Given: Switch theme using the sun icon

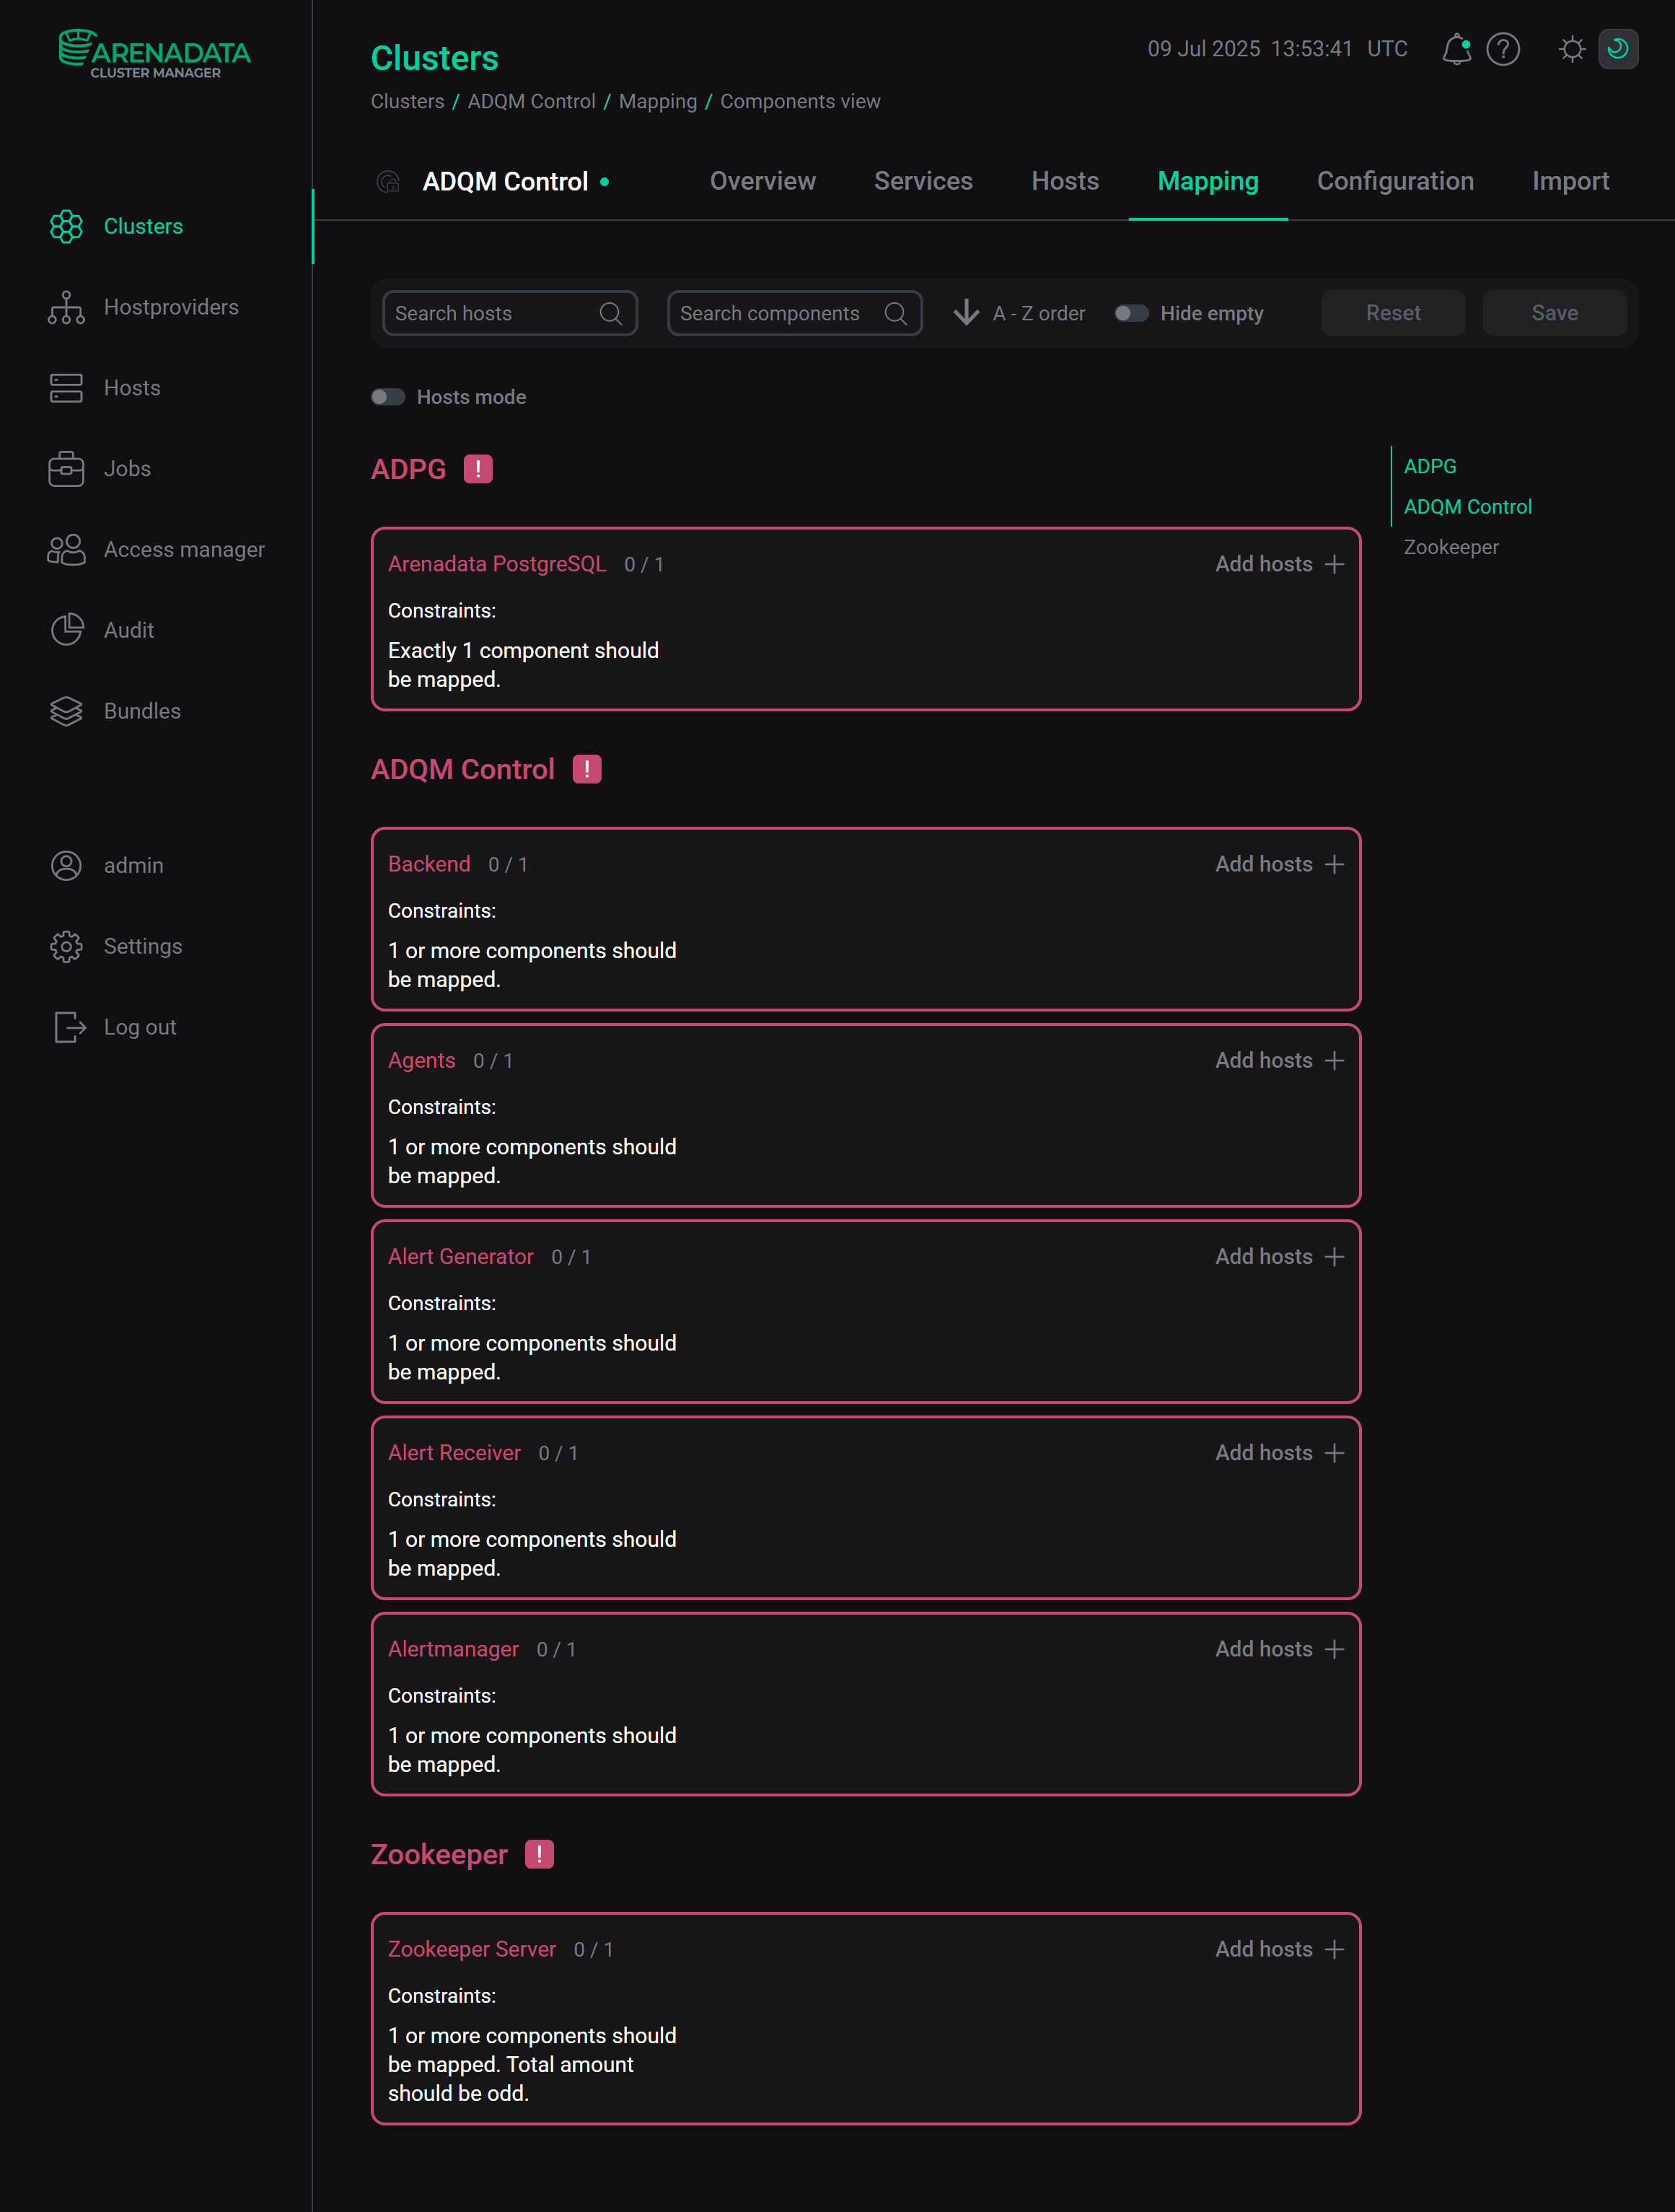Looking at the screenshot, I should click(1570, 49).
